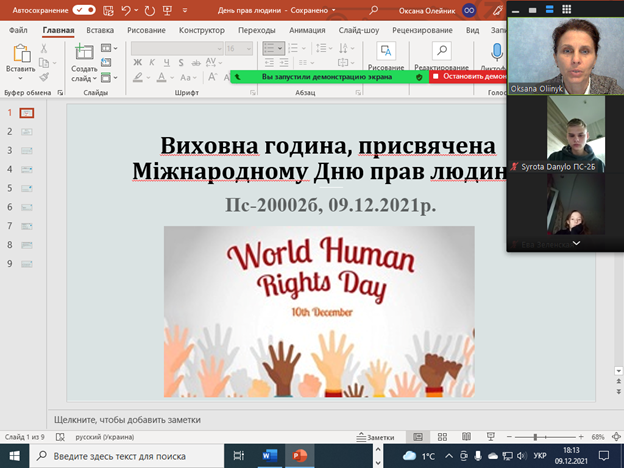Undo the last action
This screenshot has height=468, width=624.
[x=127, y=10]
